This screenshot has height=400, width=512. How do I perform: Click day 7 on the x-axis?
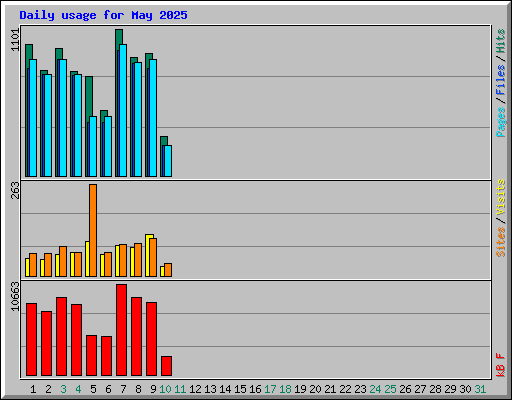click(x=123, y=389)
